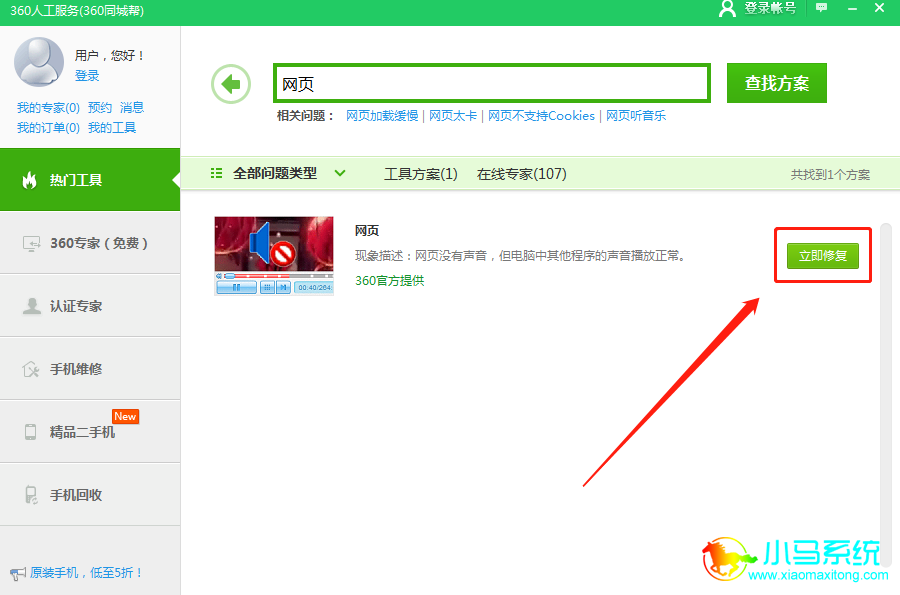The height and width of the screenshot is (595, 900).
Task: Click the New badge on 精品二手机
Action: coord(125,417)
